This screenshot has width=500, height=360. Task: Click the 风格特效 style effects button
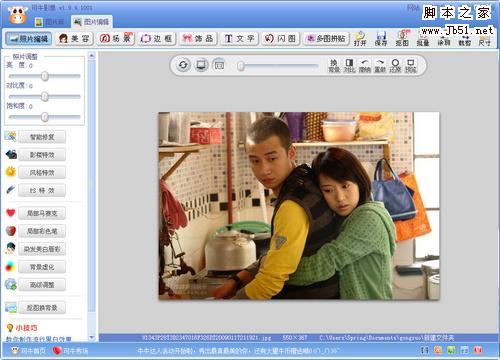42,173
